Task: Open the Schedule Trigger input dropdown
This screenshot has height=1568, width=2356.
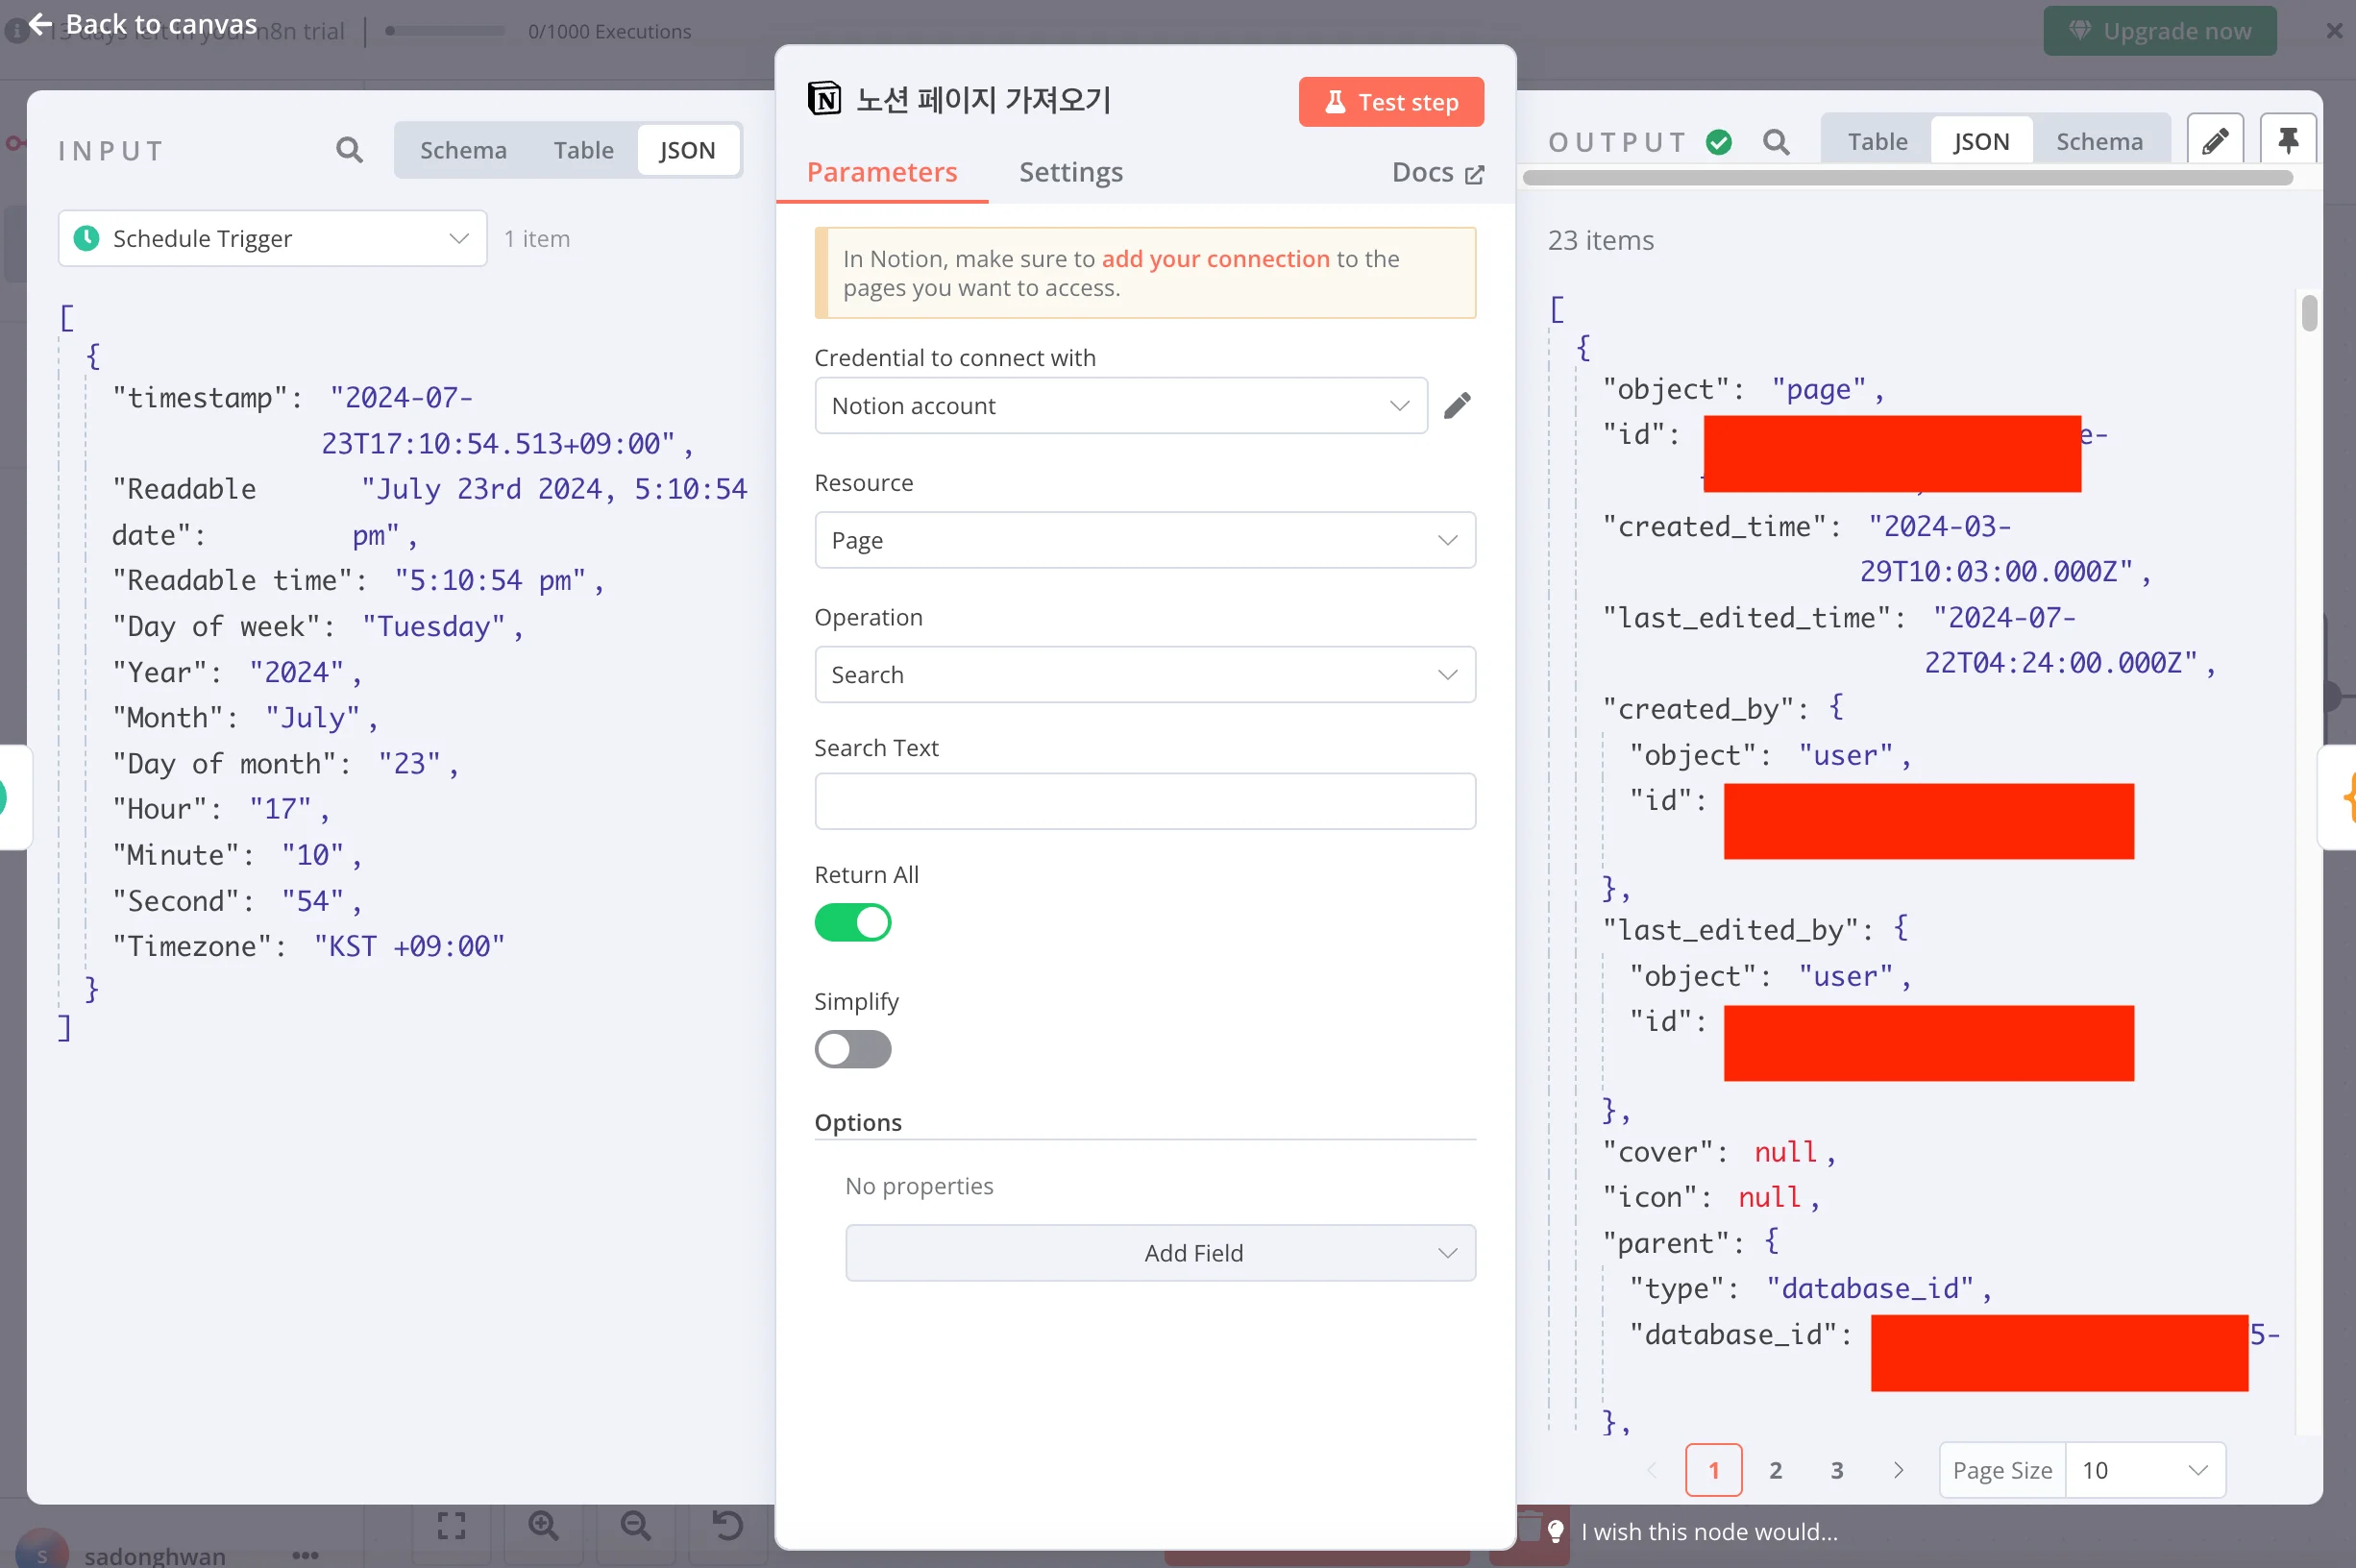Action: coord(272,238)
